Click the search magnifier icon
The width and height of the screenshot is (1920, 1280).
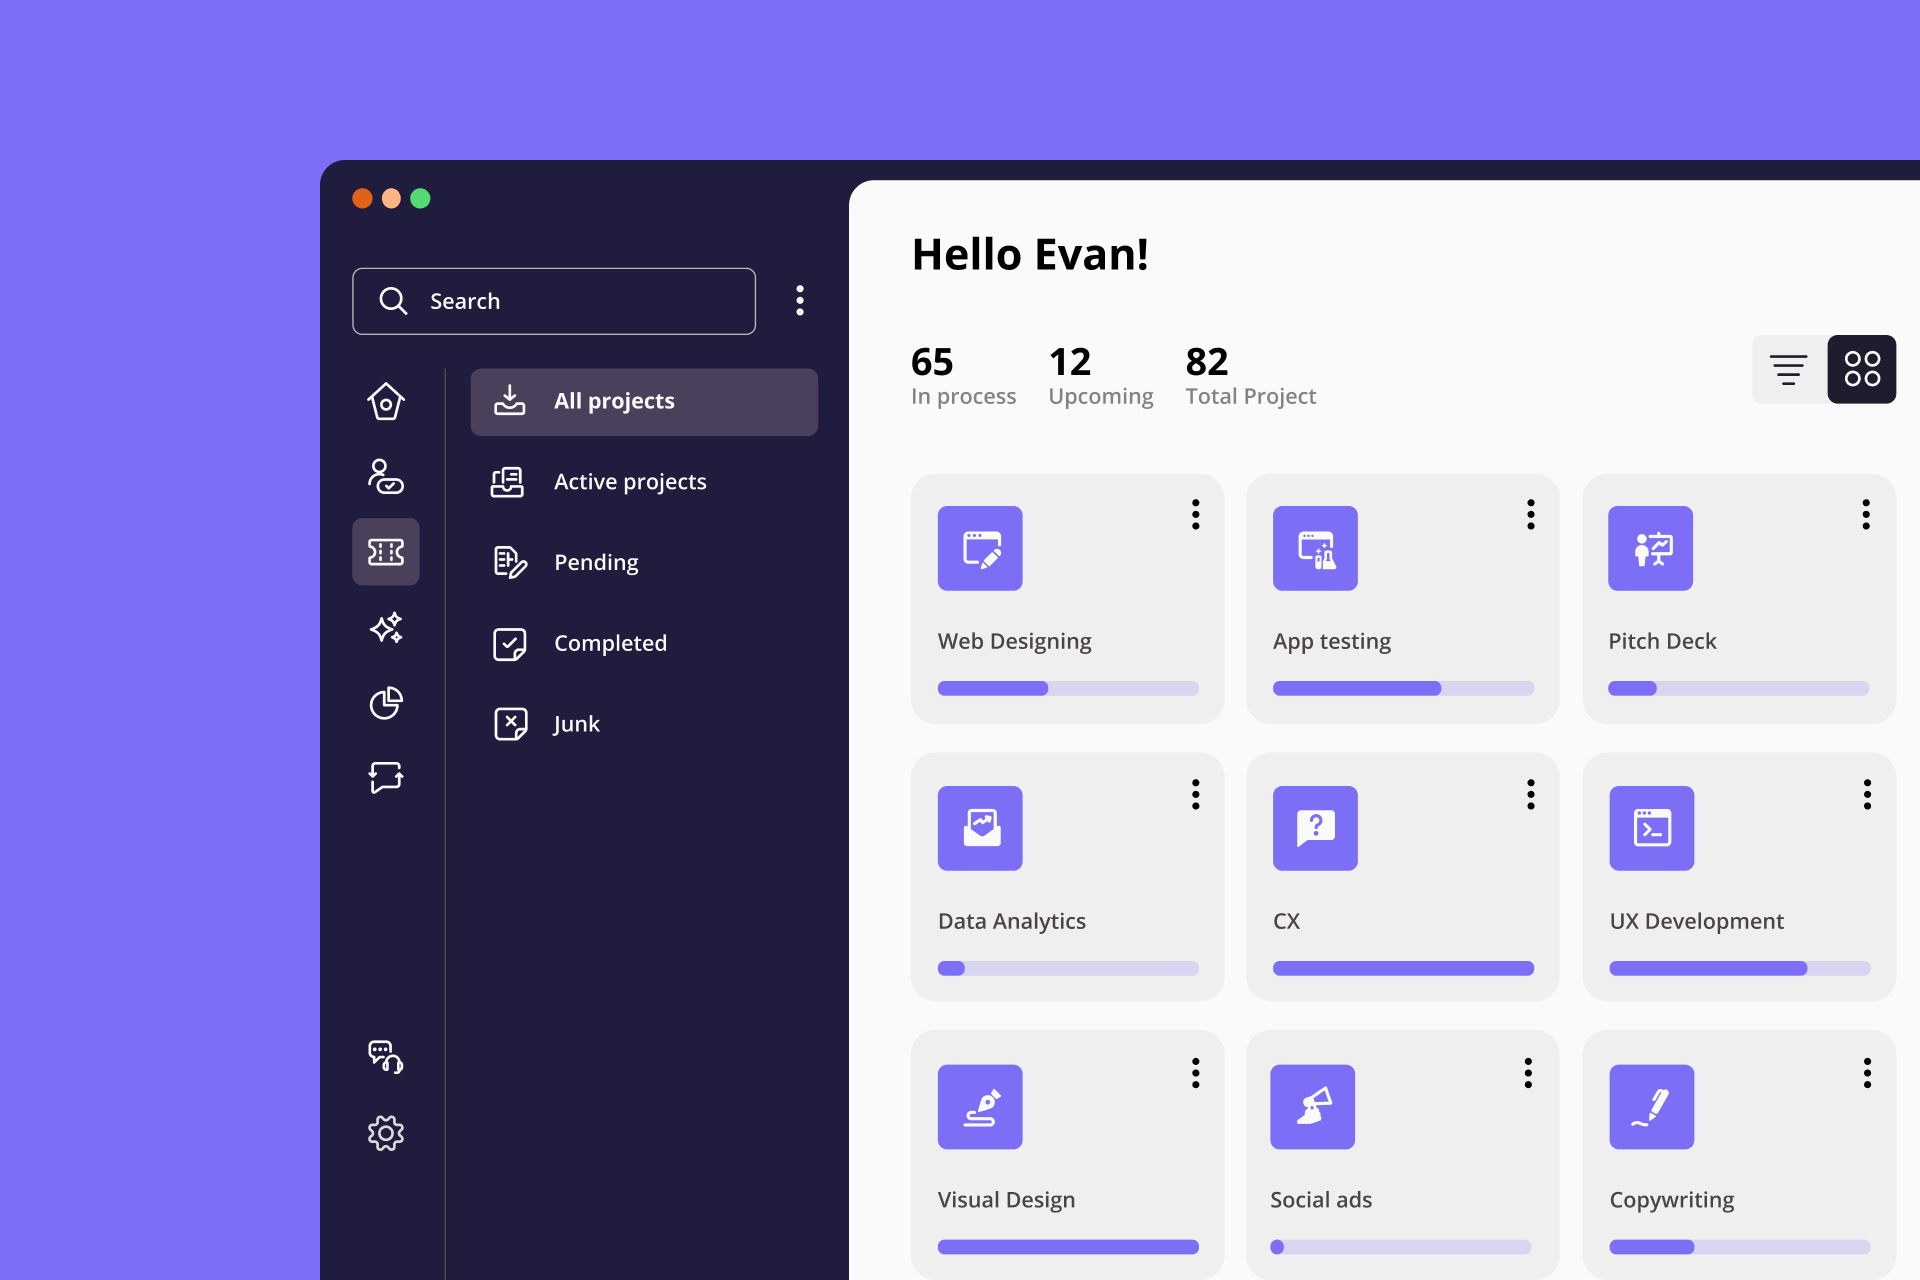pos(393,301)
